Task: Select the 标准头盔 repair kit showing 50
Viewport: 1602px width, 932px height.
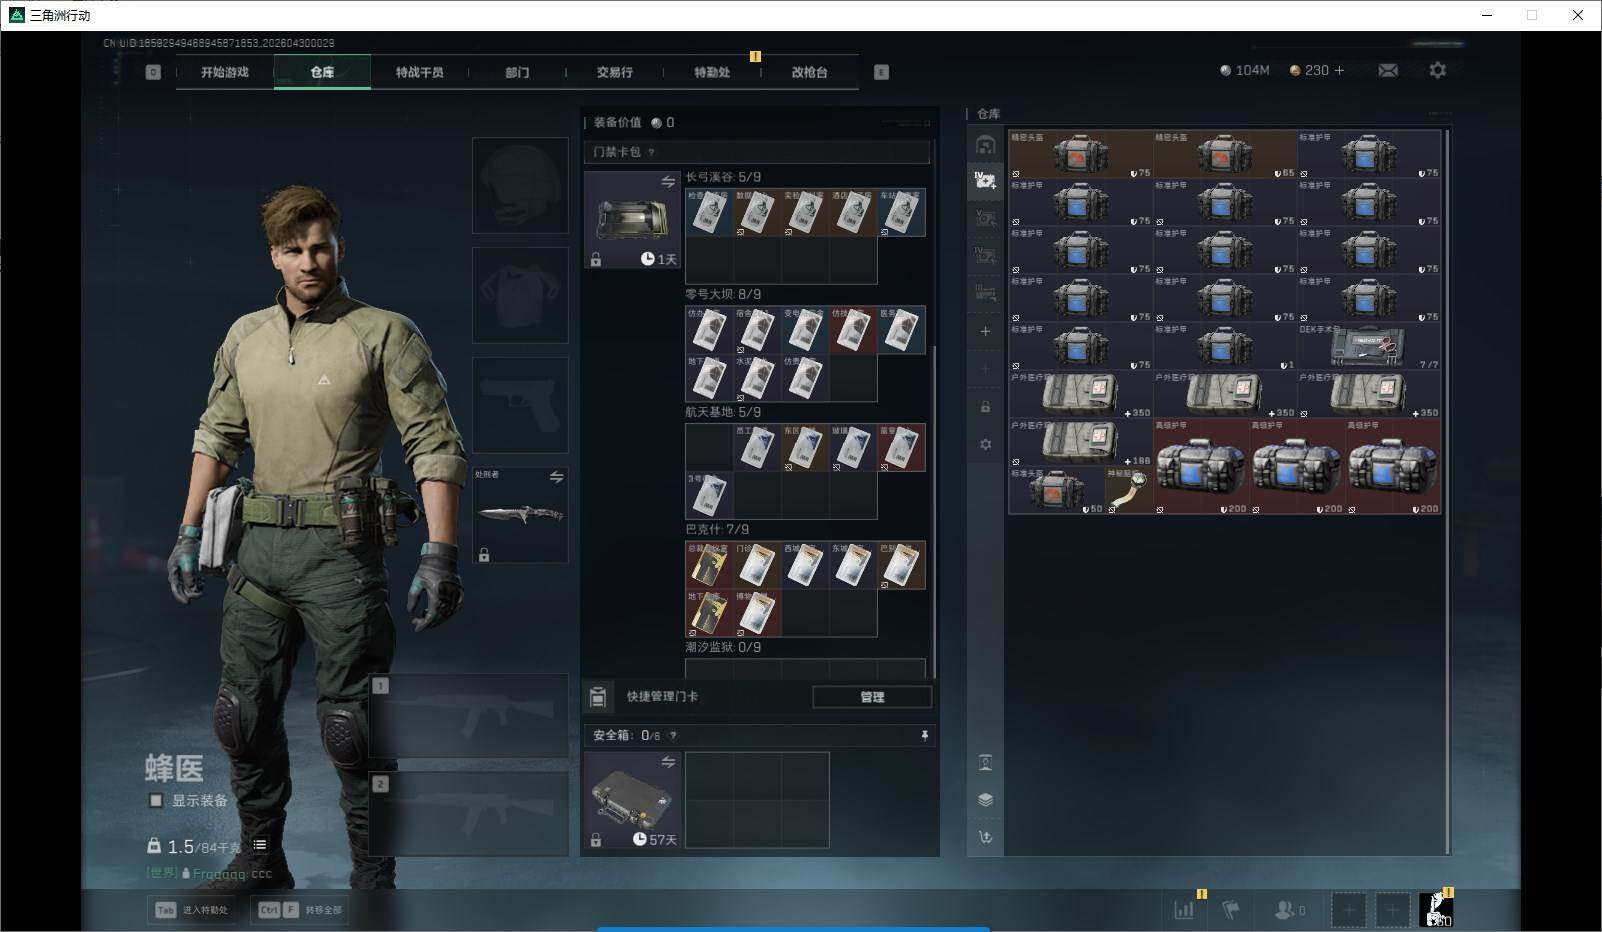Action: [x=1057, y=490]
